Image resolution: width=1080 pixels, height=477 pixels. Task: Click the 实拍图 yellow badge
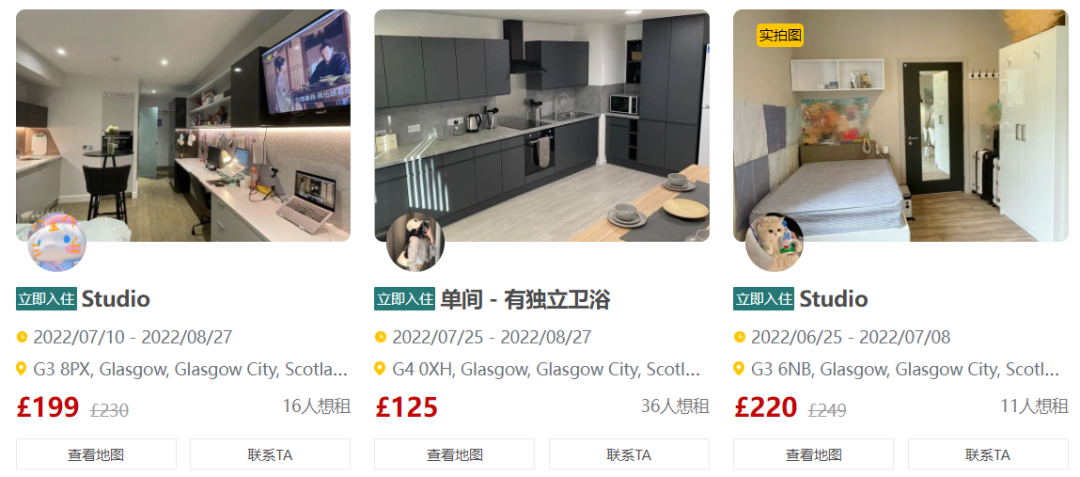[x=780, y=34]
